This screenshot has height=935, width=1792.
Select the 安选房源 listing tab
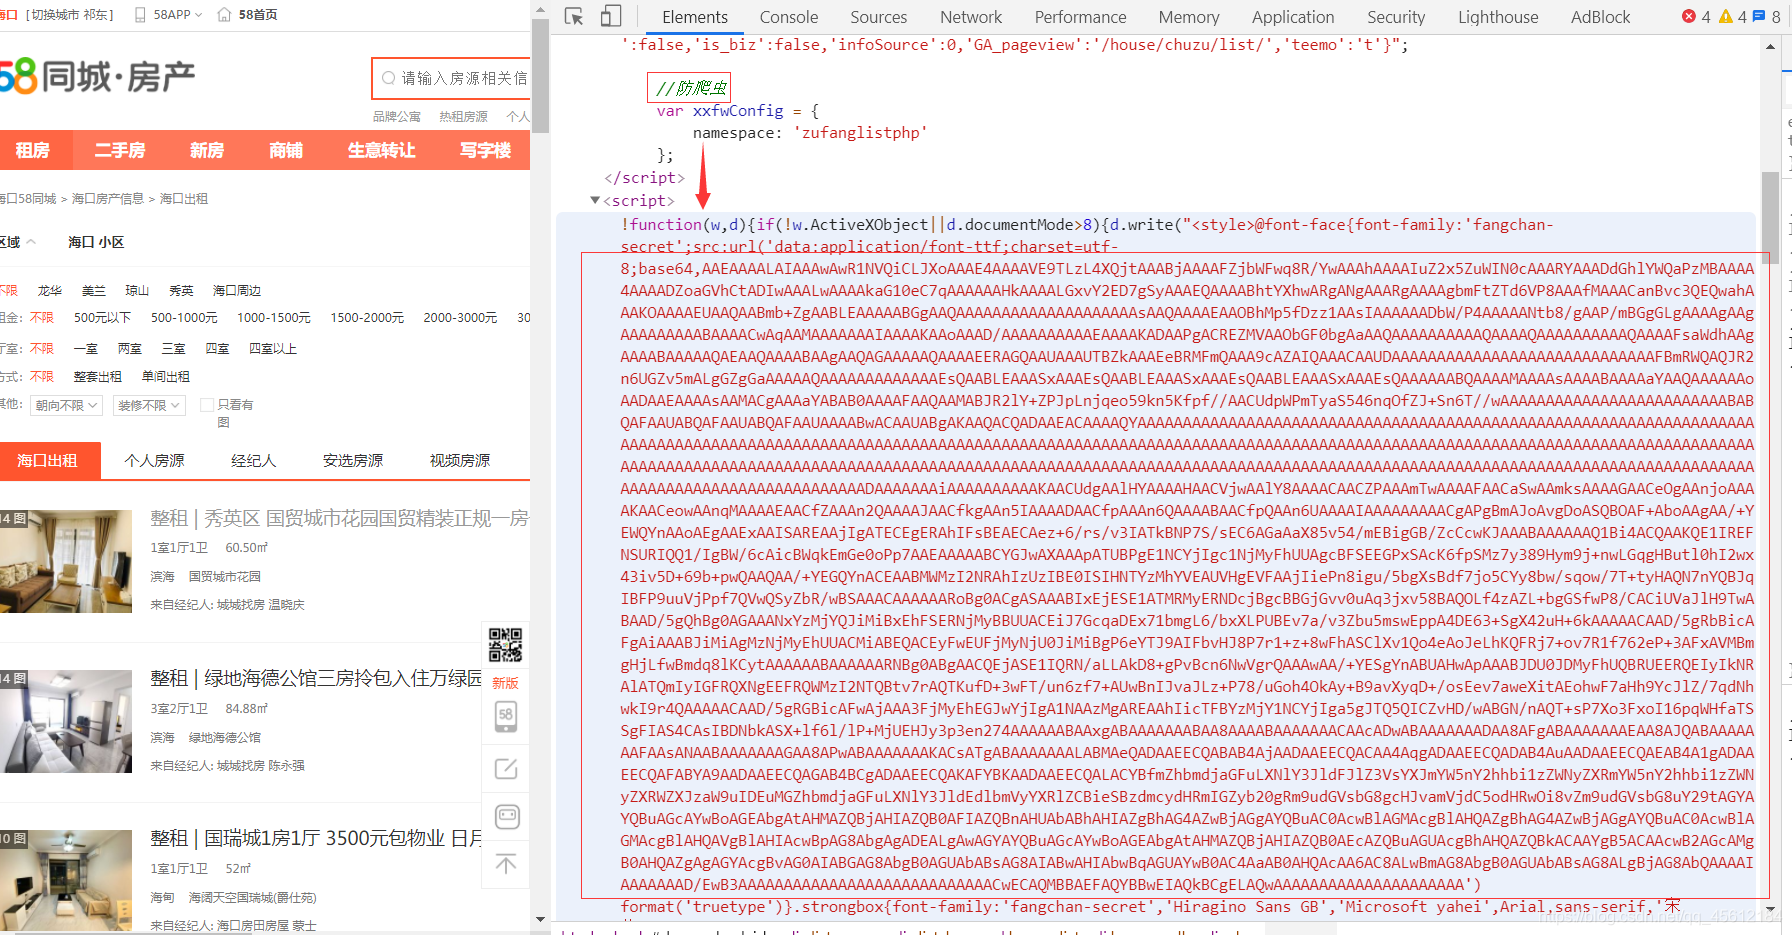(353, 460)
